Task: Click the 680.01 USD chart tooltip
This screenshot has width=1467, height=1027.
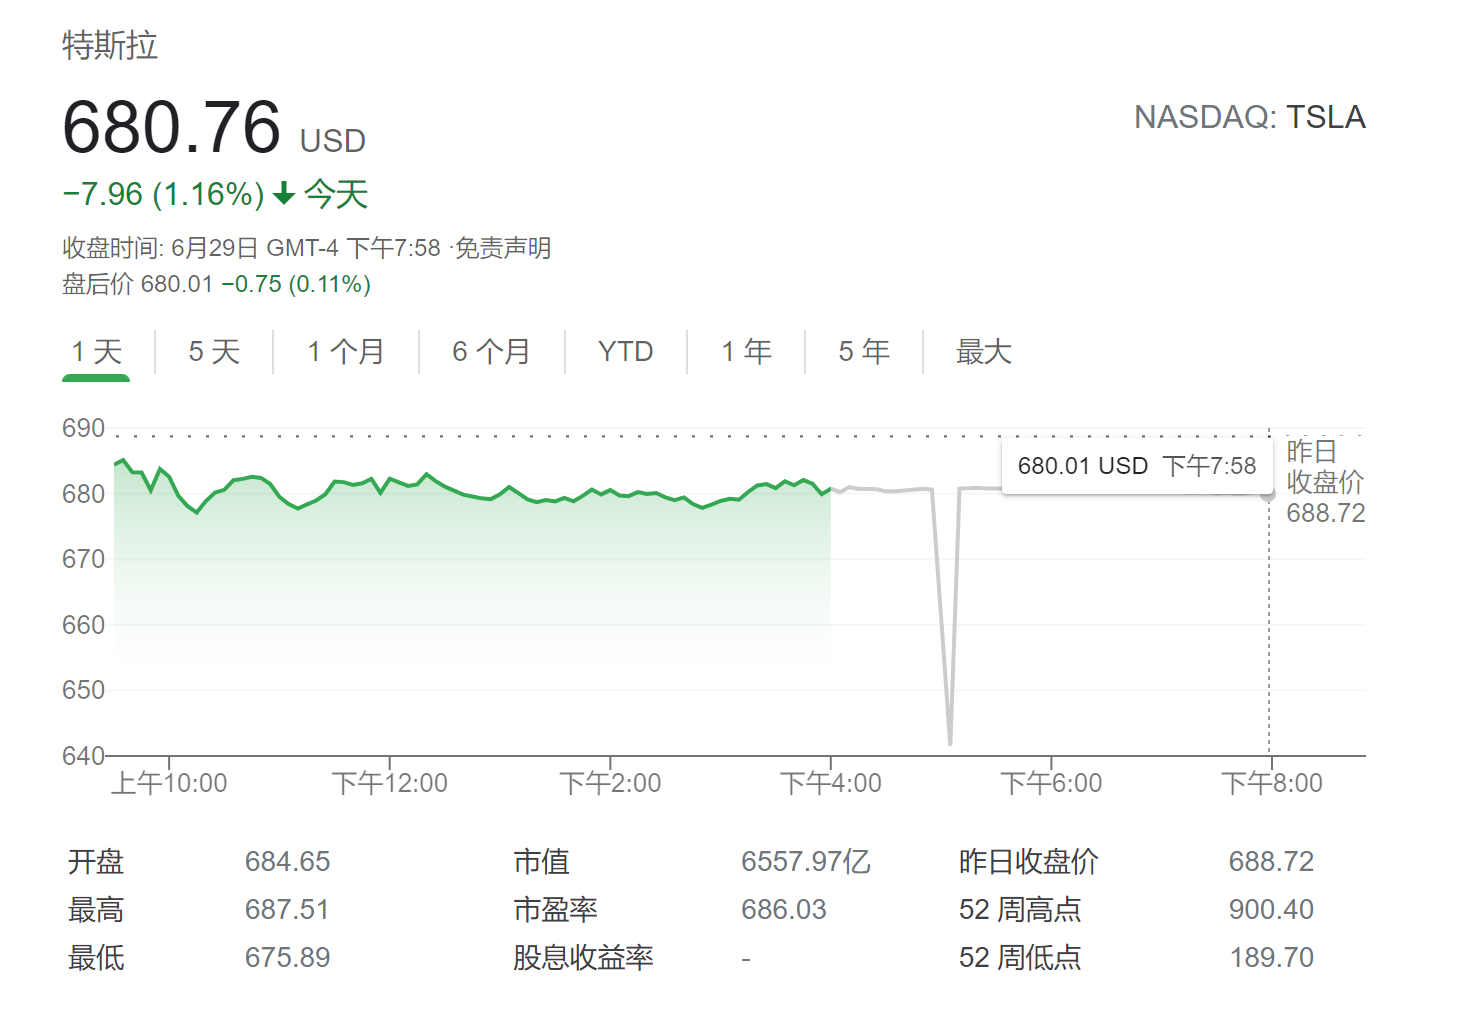Action: 1137,466
